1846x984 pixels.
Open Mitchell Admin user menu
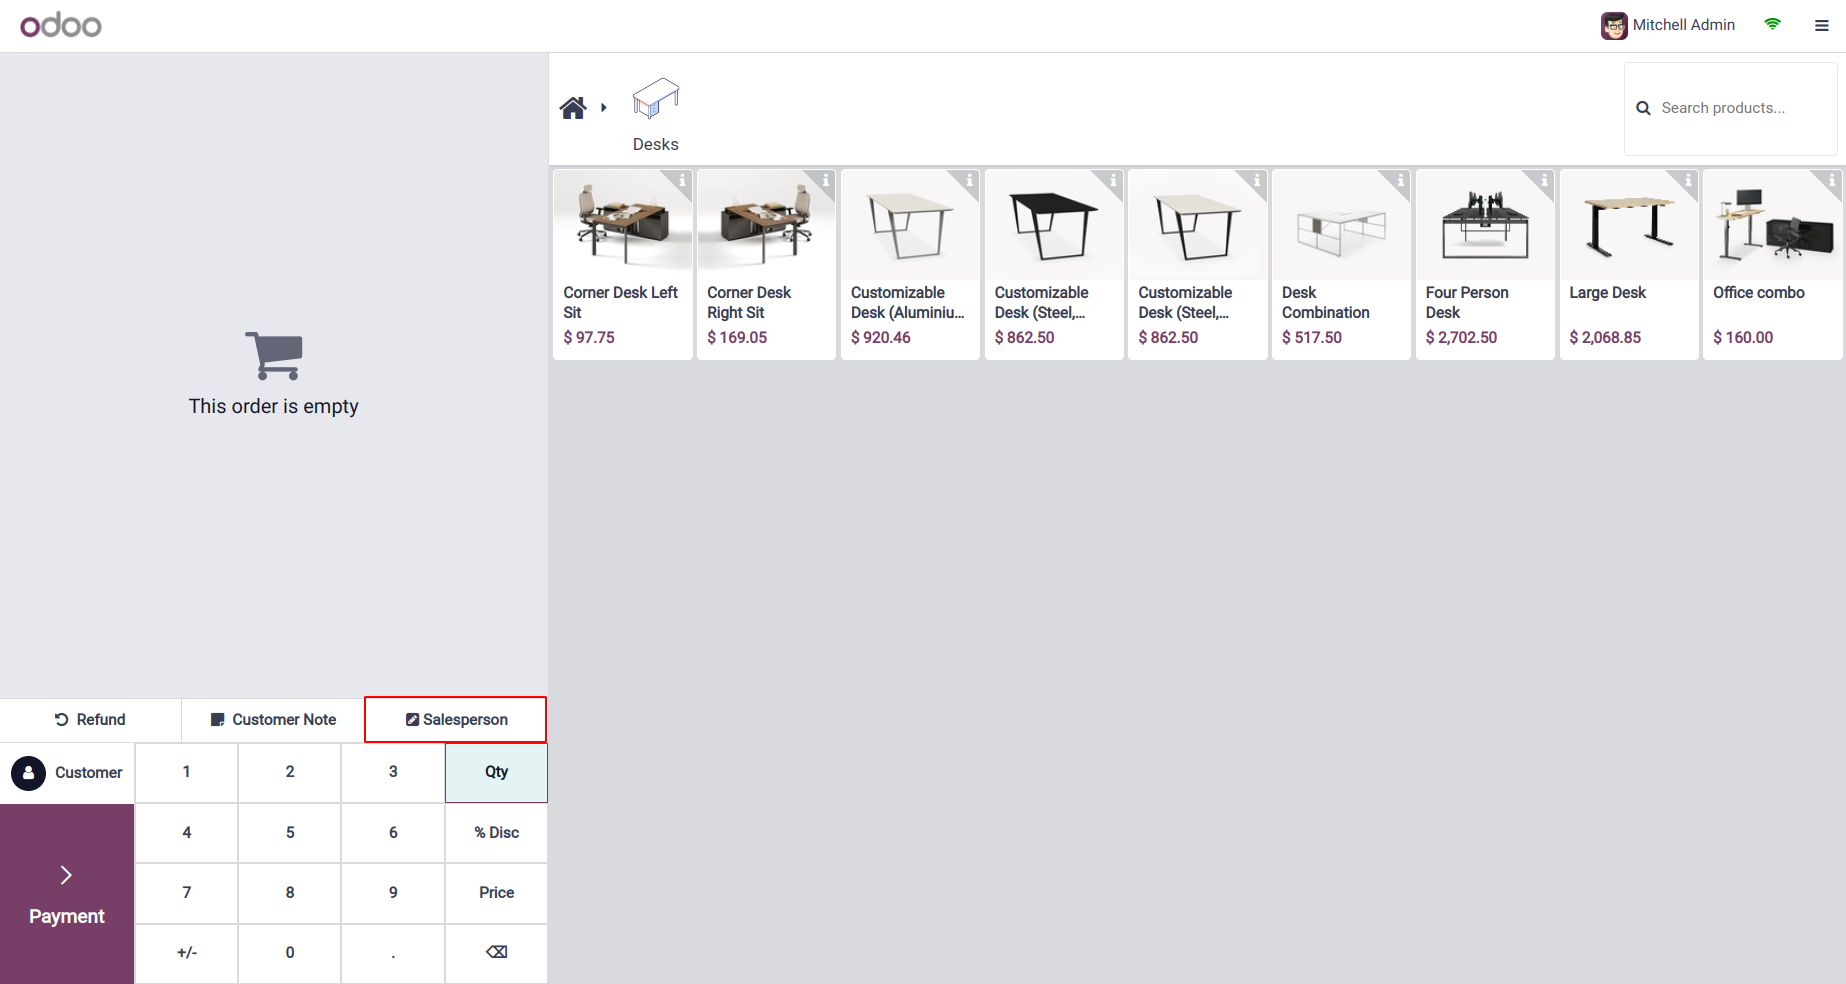tap(1668, 25)
